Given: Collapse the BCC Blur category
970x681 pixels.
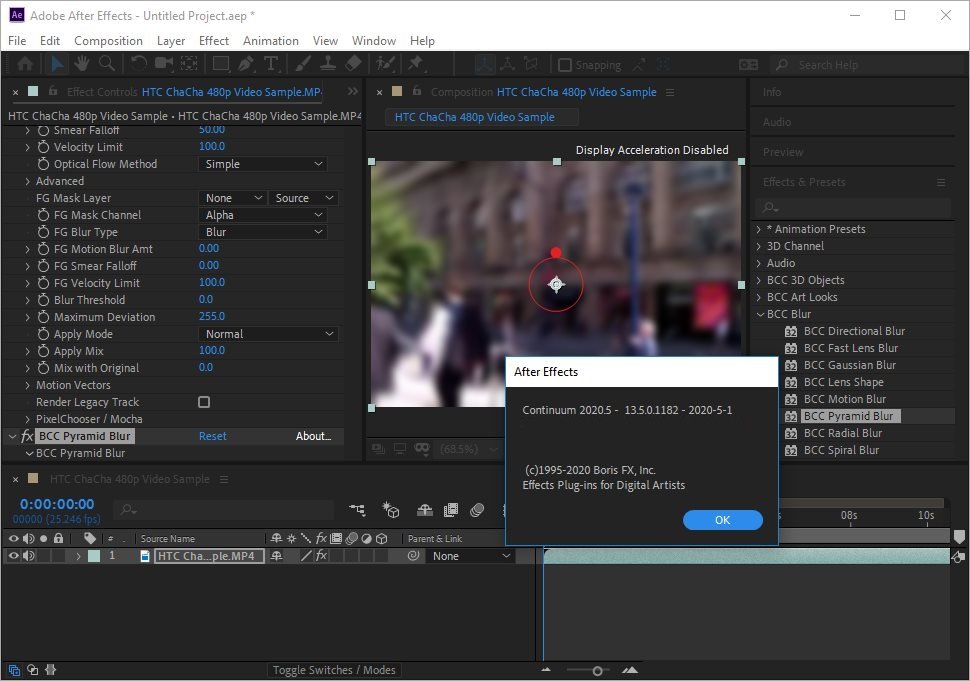Looking at the screenshot, I should 761,313.
